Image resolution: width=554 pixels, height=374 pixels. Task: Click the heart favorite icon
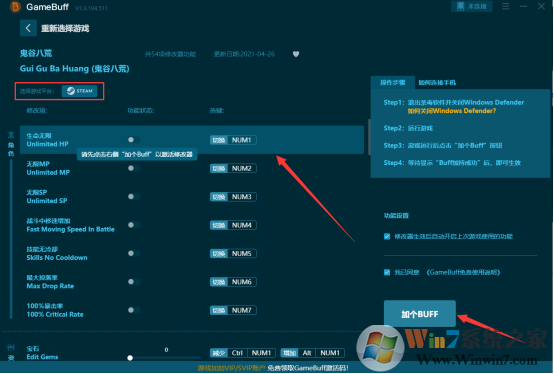click(296, 54)
